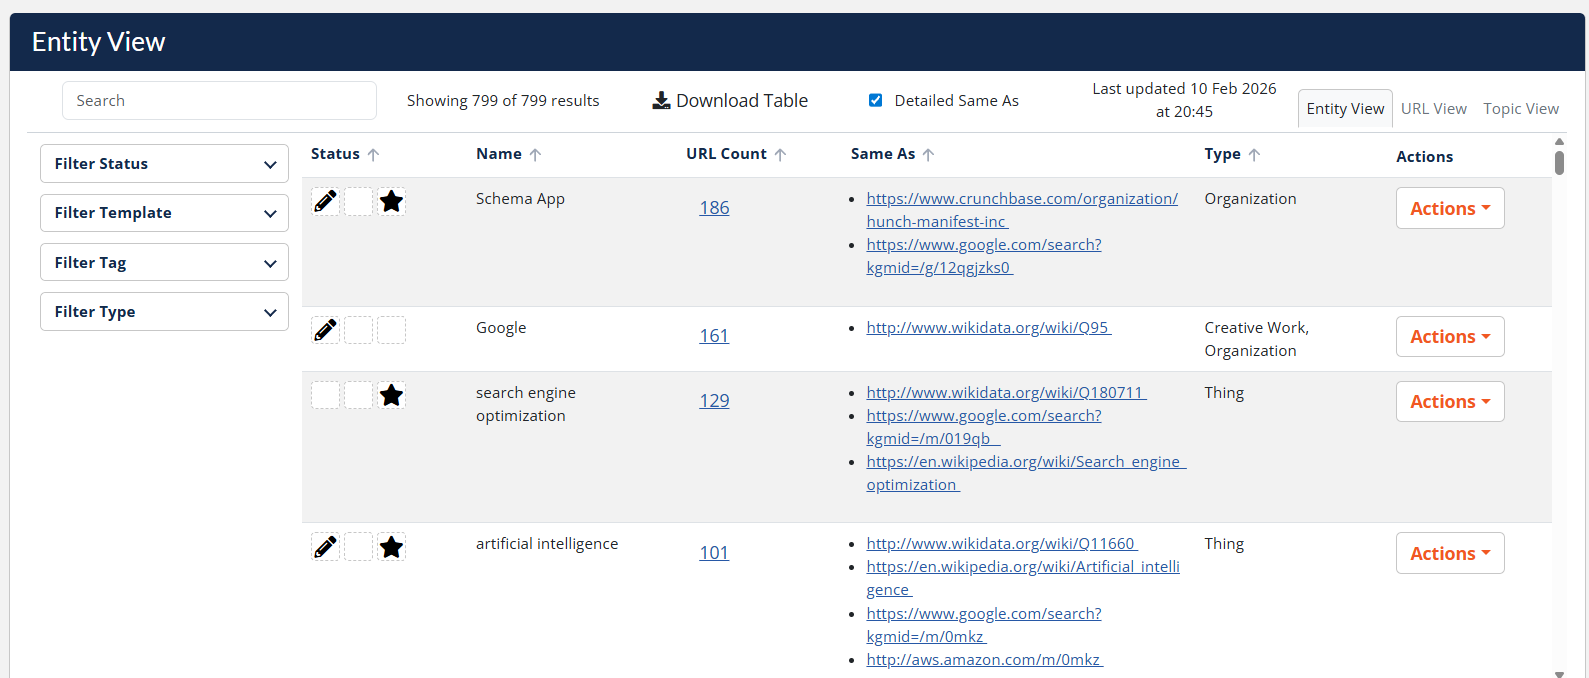Open Google search kgmid=/m/0mkz link

(984, 625)
